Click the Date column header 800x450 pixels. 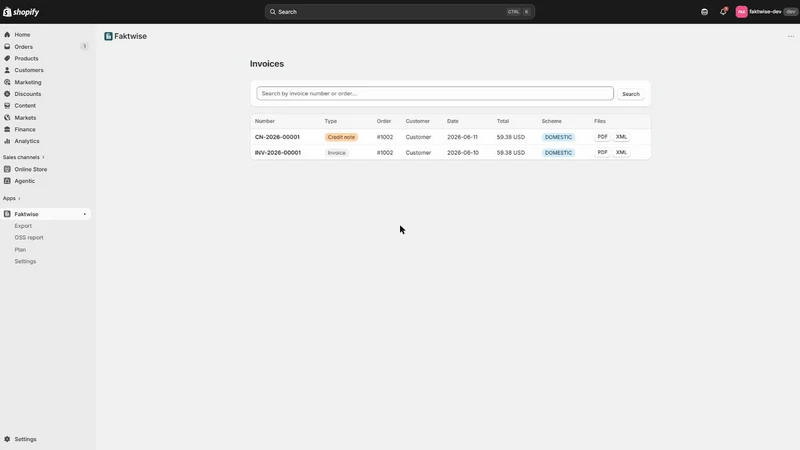pyautogui.click(x=453, y=121)
